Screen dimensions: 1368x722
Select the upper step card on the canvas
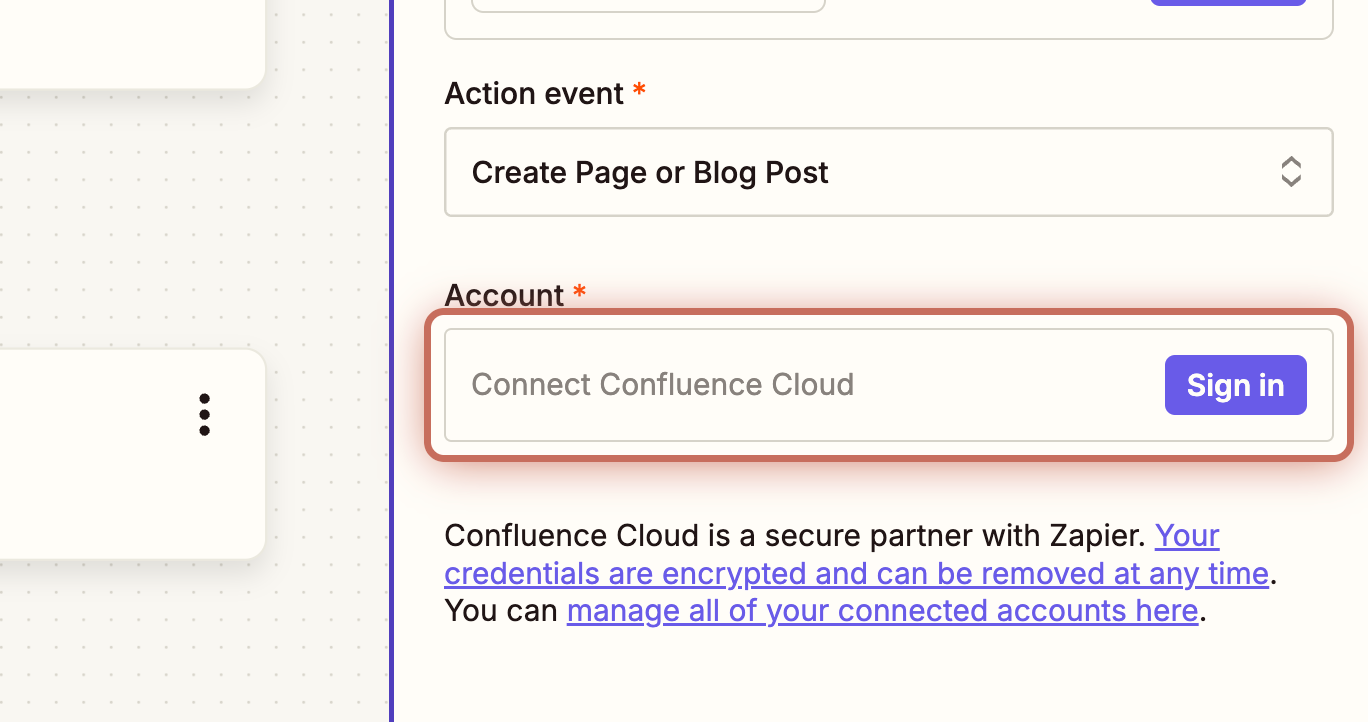(x=130, y=40)
